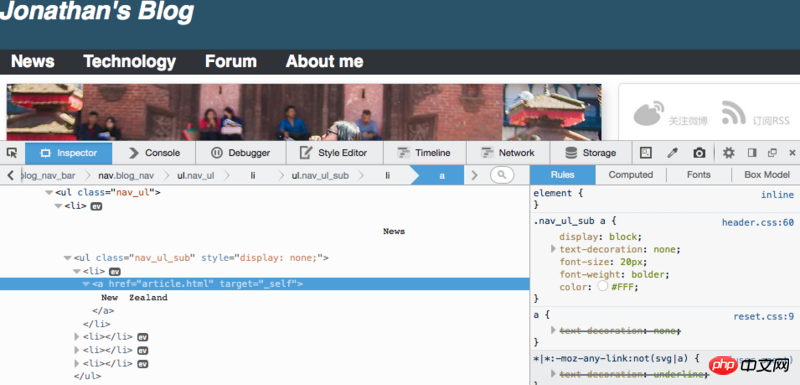
Task: Click the blog banner photo
Action: [304, 112]
